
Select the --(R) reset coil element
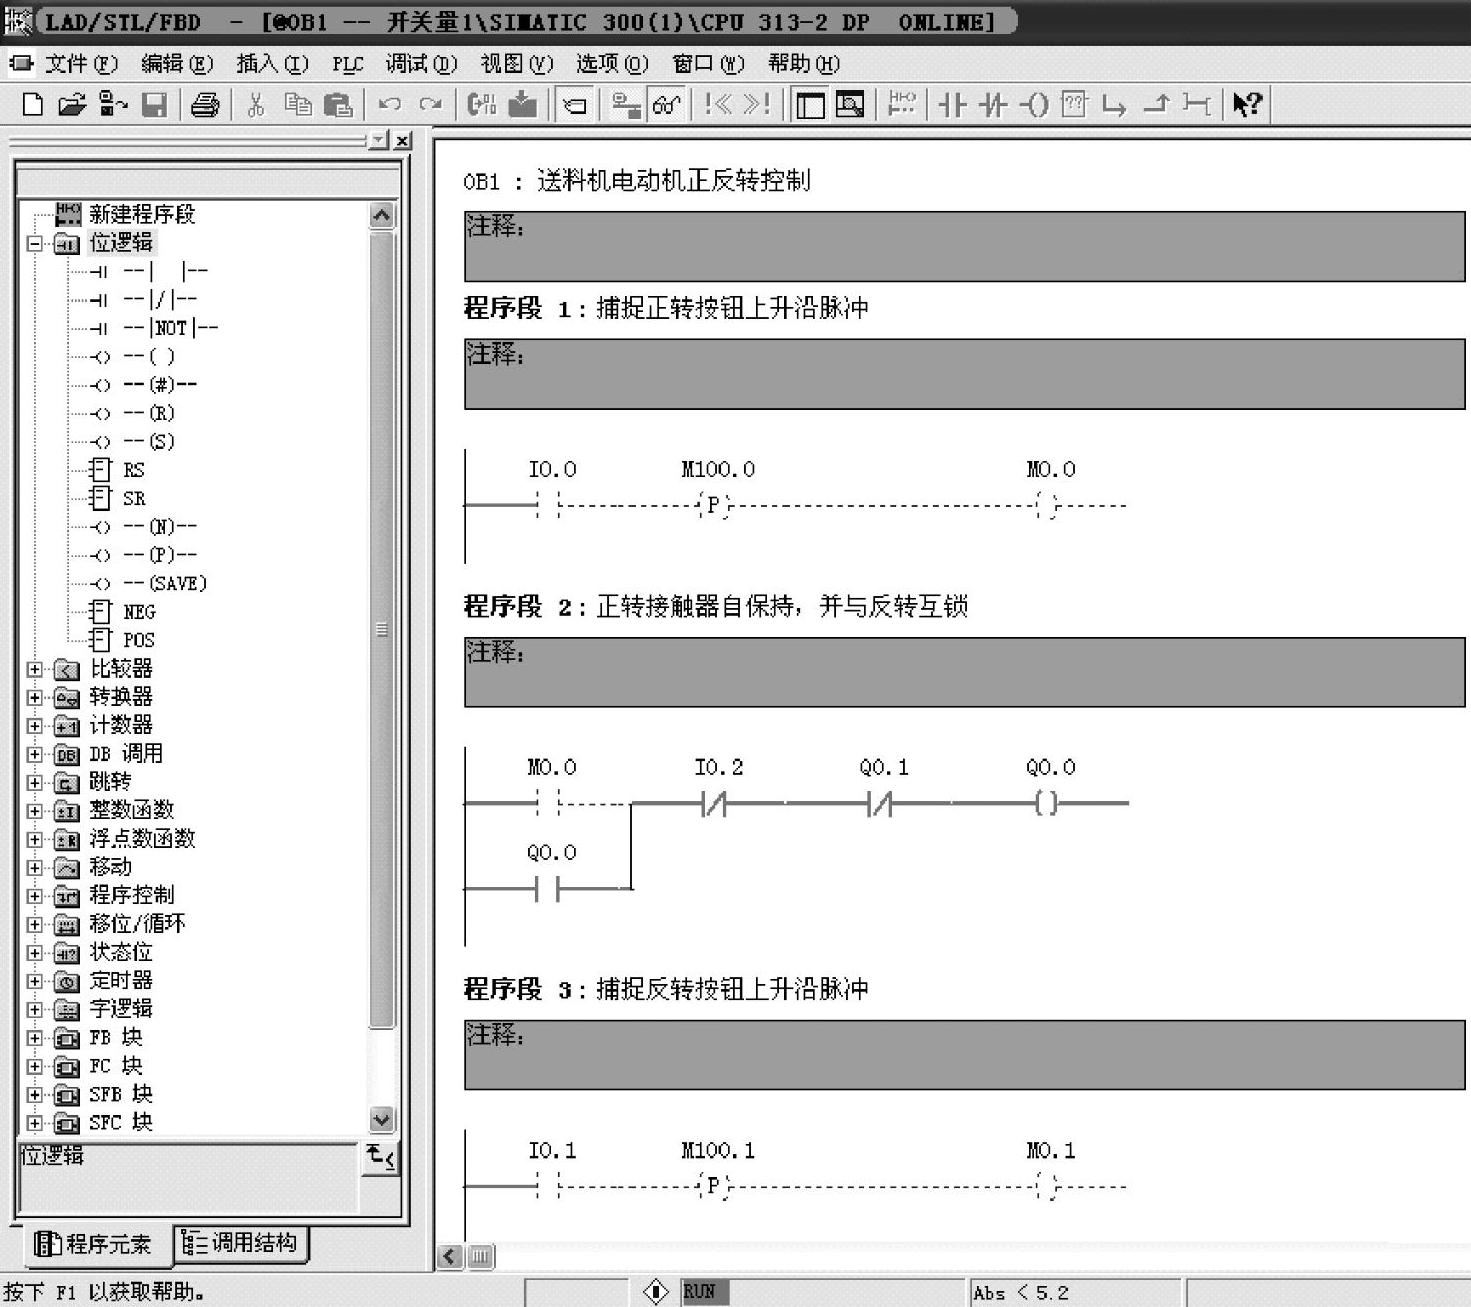[x=149, y=413]
